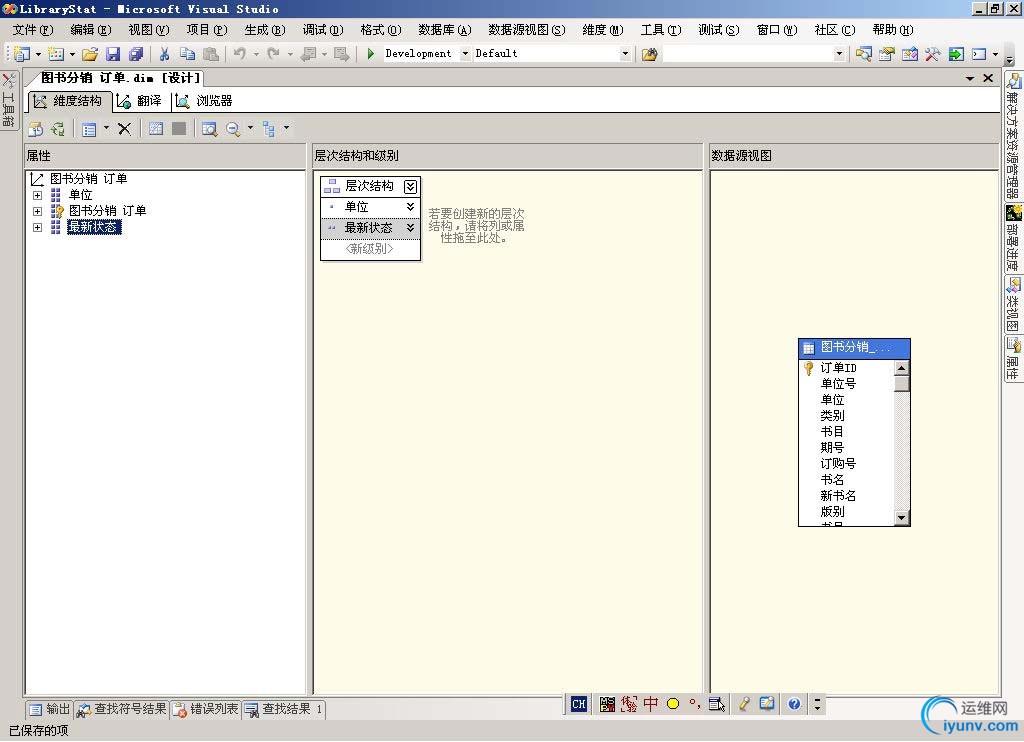This screenshot has height=742, width=1024.
Task: Collapse the 层次结构 hierarchy box chevron
Action: tap(410, 187)
